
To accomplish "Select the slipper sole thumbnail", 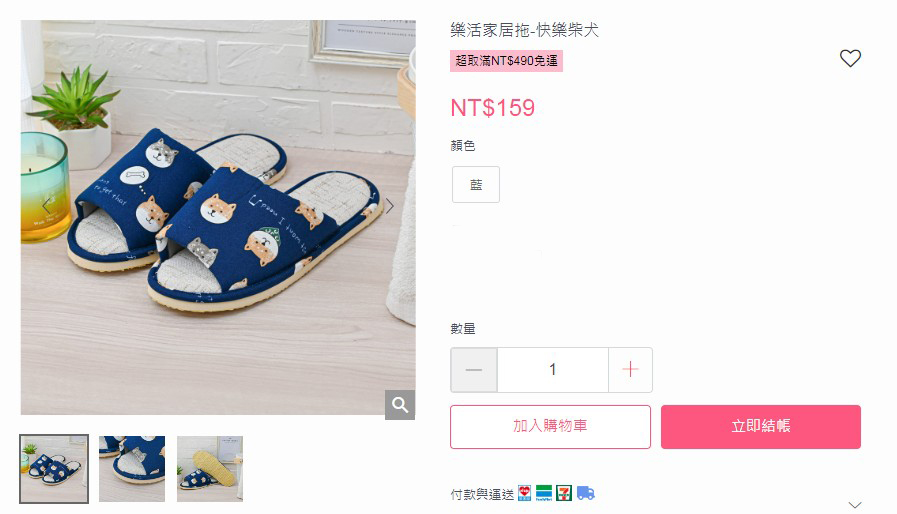I will coord(210,469).
